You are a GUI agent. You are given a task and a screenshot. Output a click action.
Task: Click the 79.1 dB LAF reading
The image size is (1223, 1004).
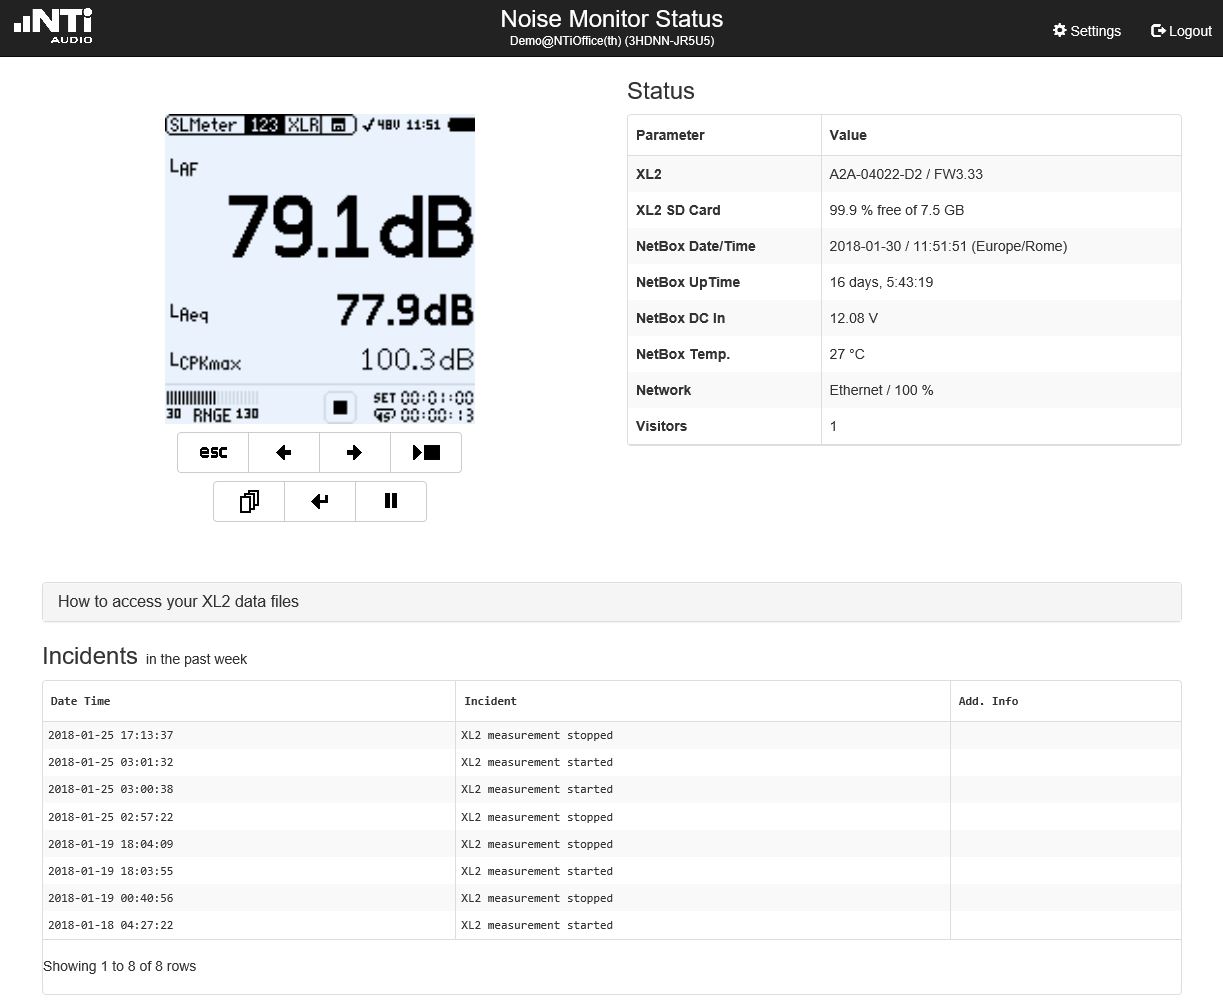349,226
